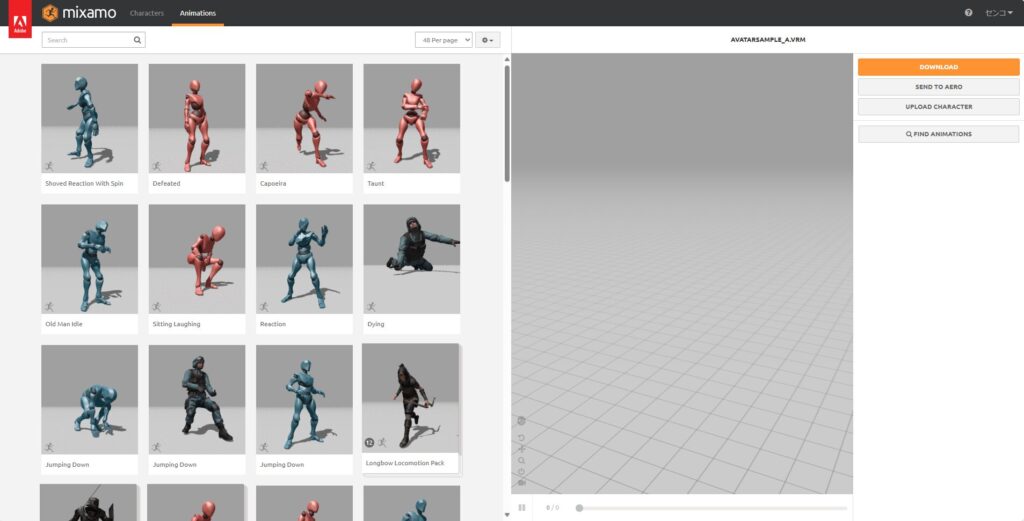
Task: Select the Animations tab
Action: tap(197, 13)
